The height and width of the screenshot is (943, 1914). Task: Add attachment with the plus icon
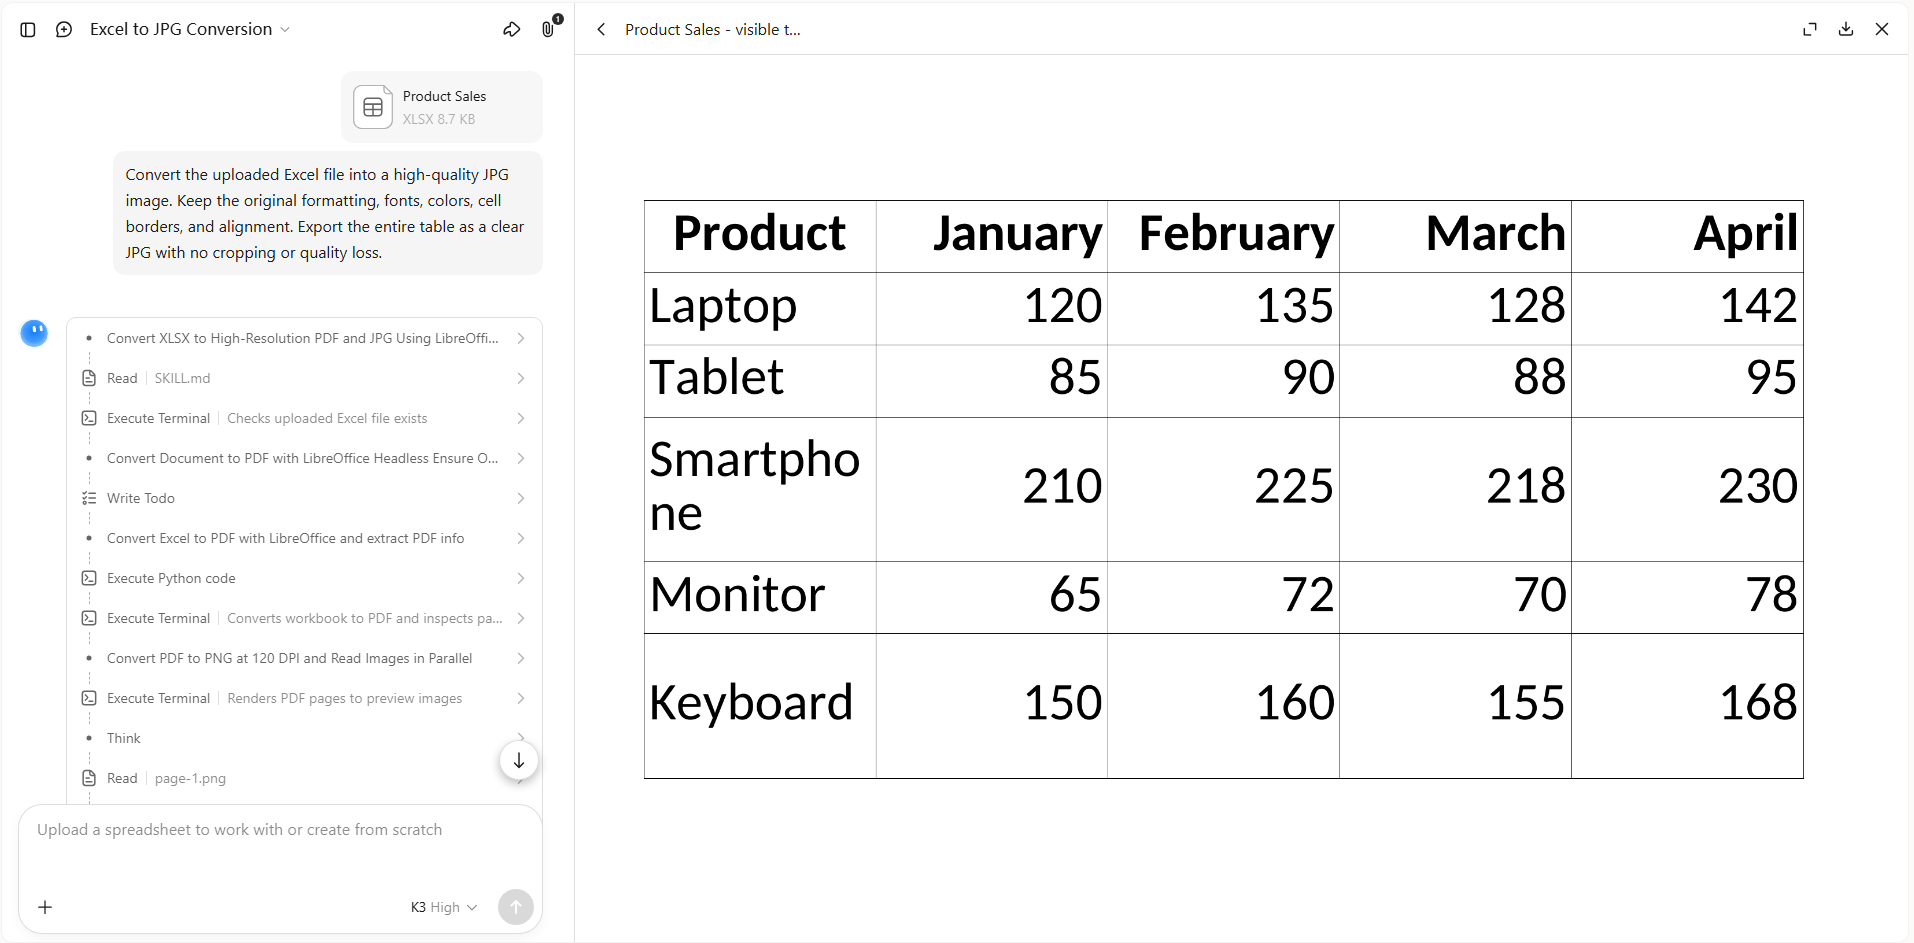(x=45, y=907)
